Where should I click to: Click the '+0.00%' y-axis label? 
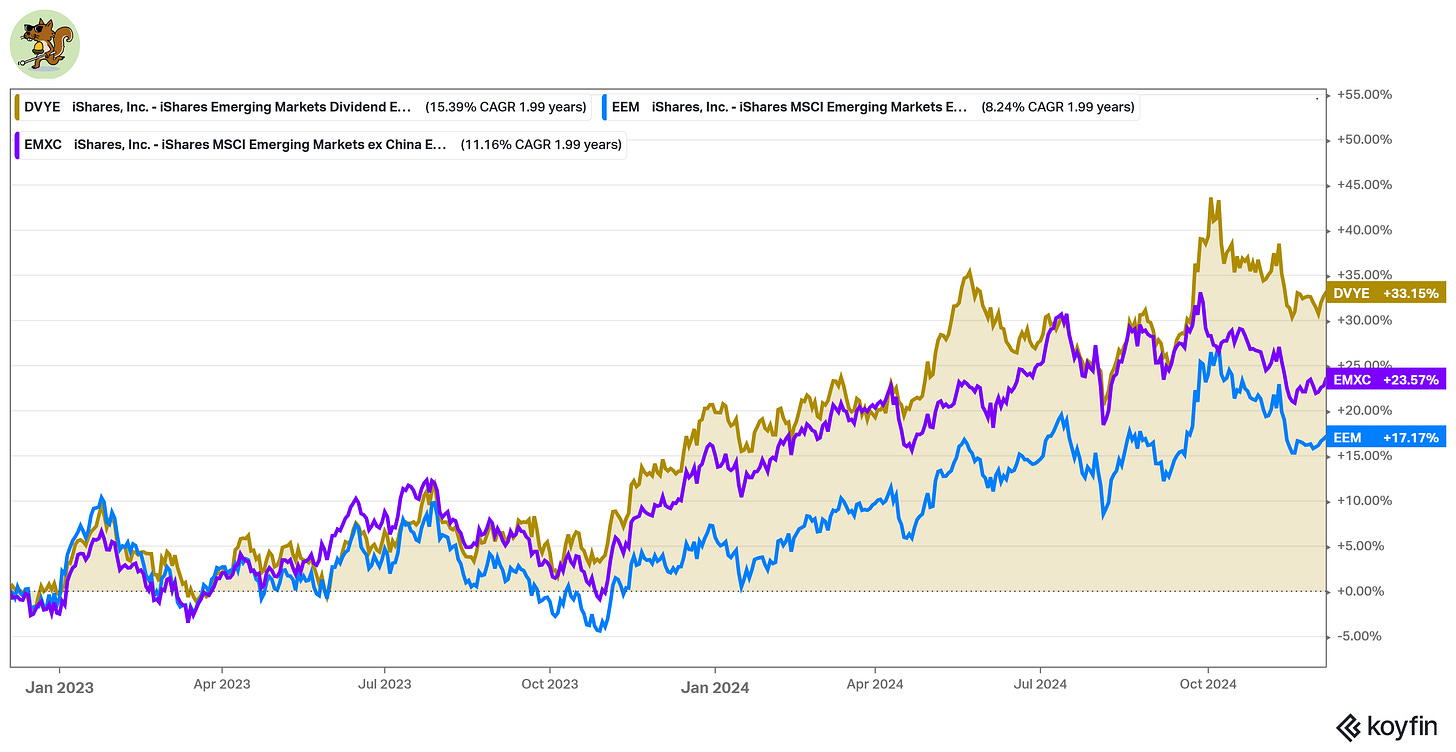1360,591
